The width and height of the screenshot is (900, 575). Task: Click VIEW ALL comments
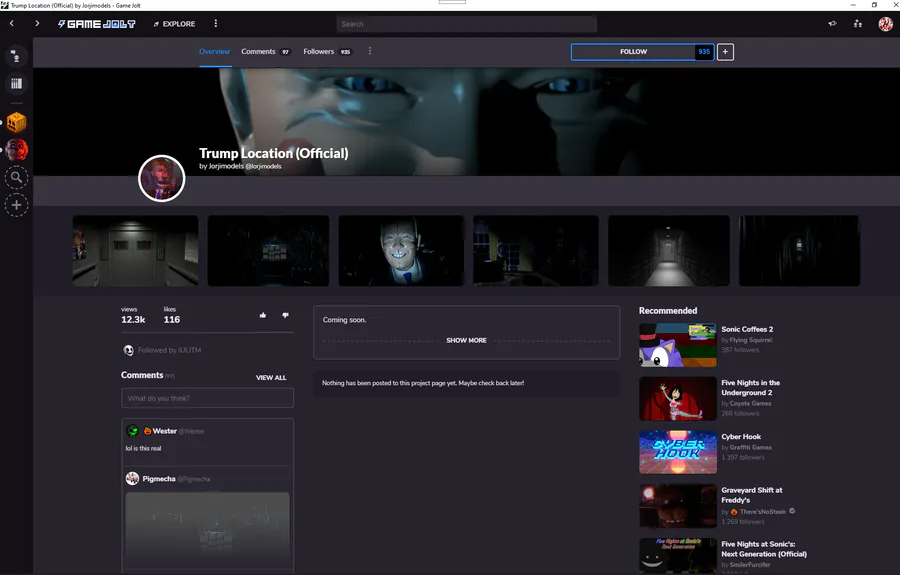(271, 378)
